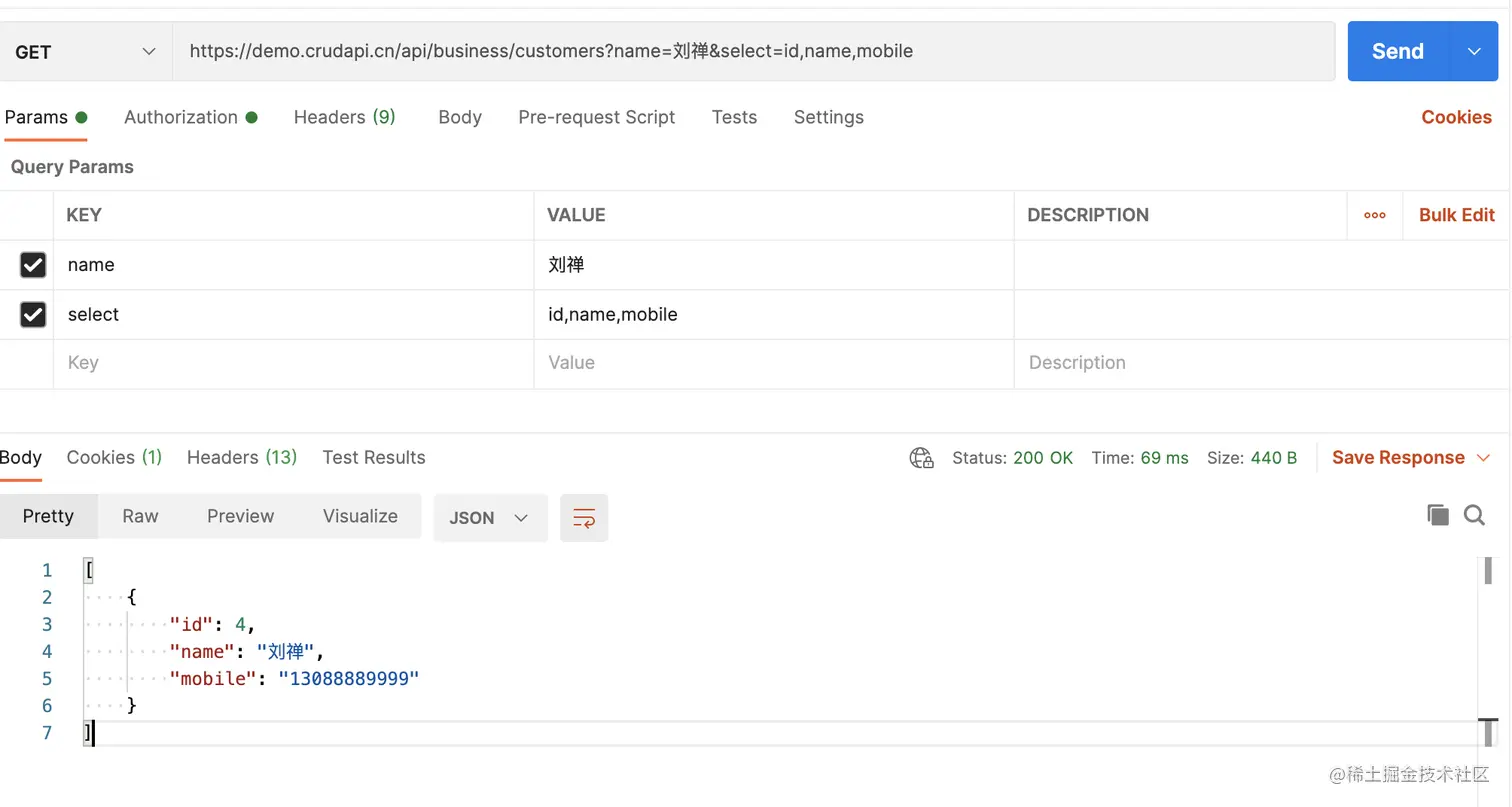1512x807 pixels.
Task: Click the VALUE column header
Action: click(576, 215)
